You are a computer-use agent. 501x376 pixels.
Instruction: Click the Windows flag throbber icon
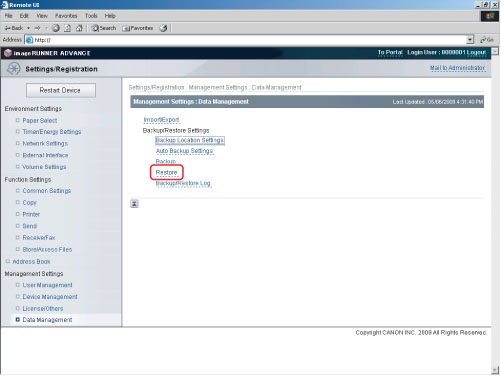click(490, 16)
